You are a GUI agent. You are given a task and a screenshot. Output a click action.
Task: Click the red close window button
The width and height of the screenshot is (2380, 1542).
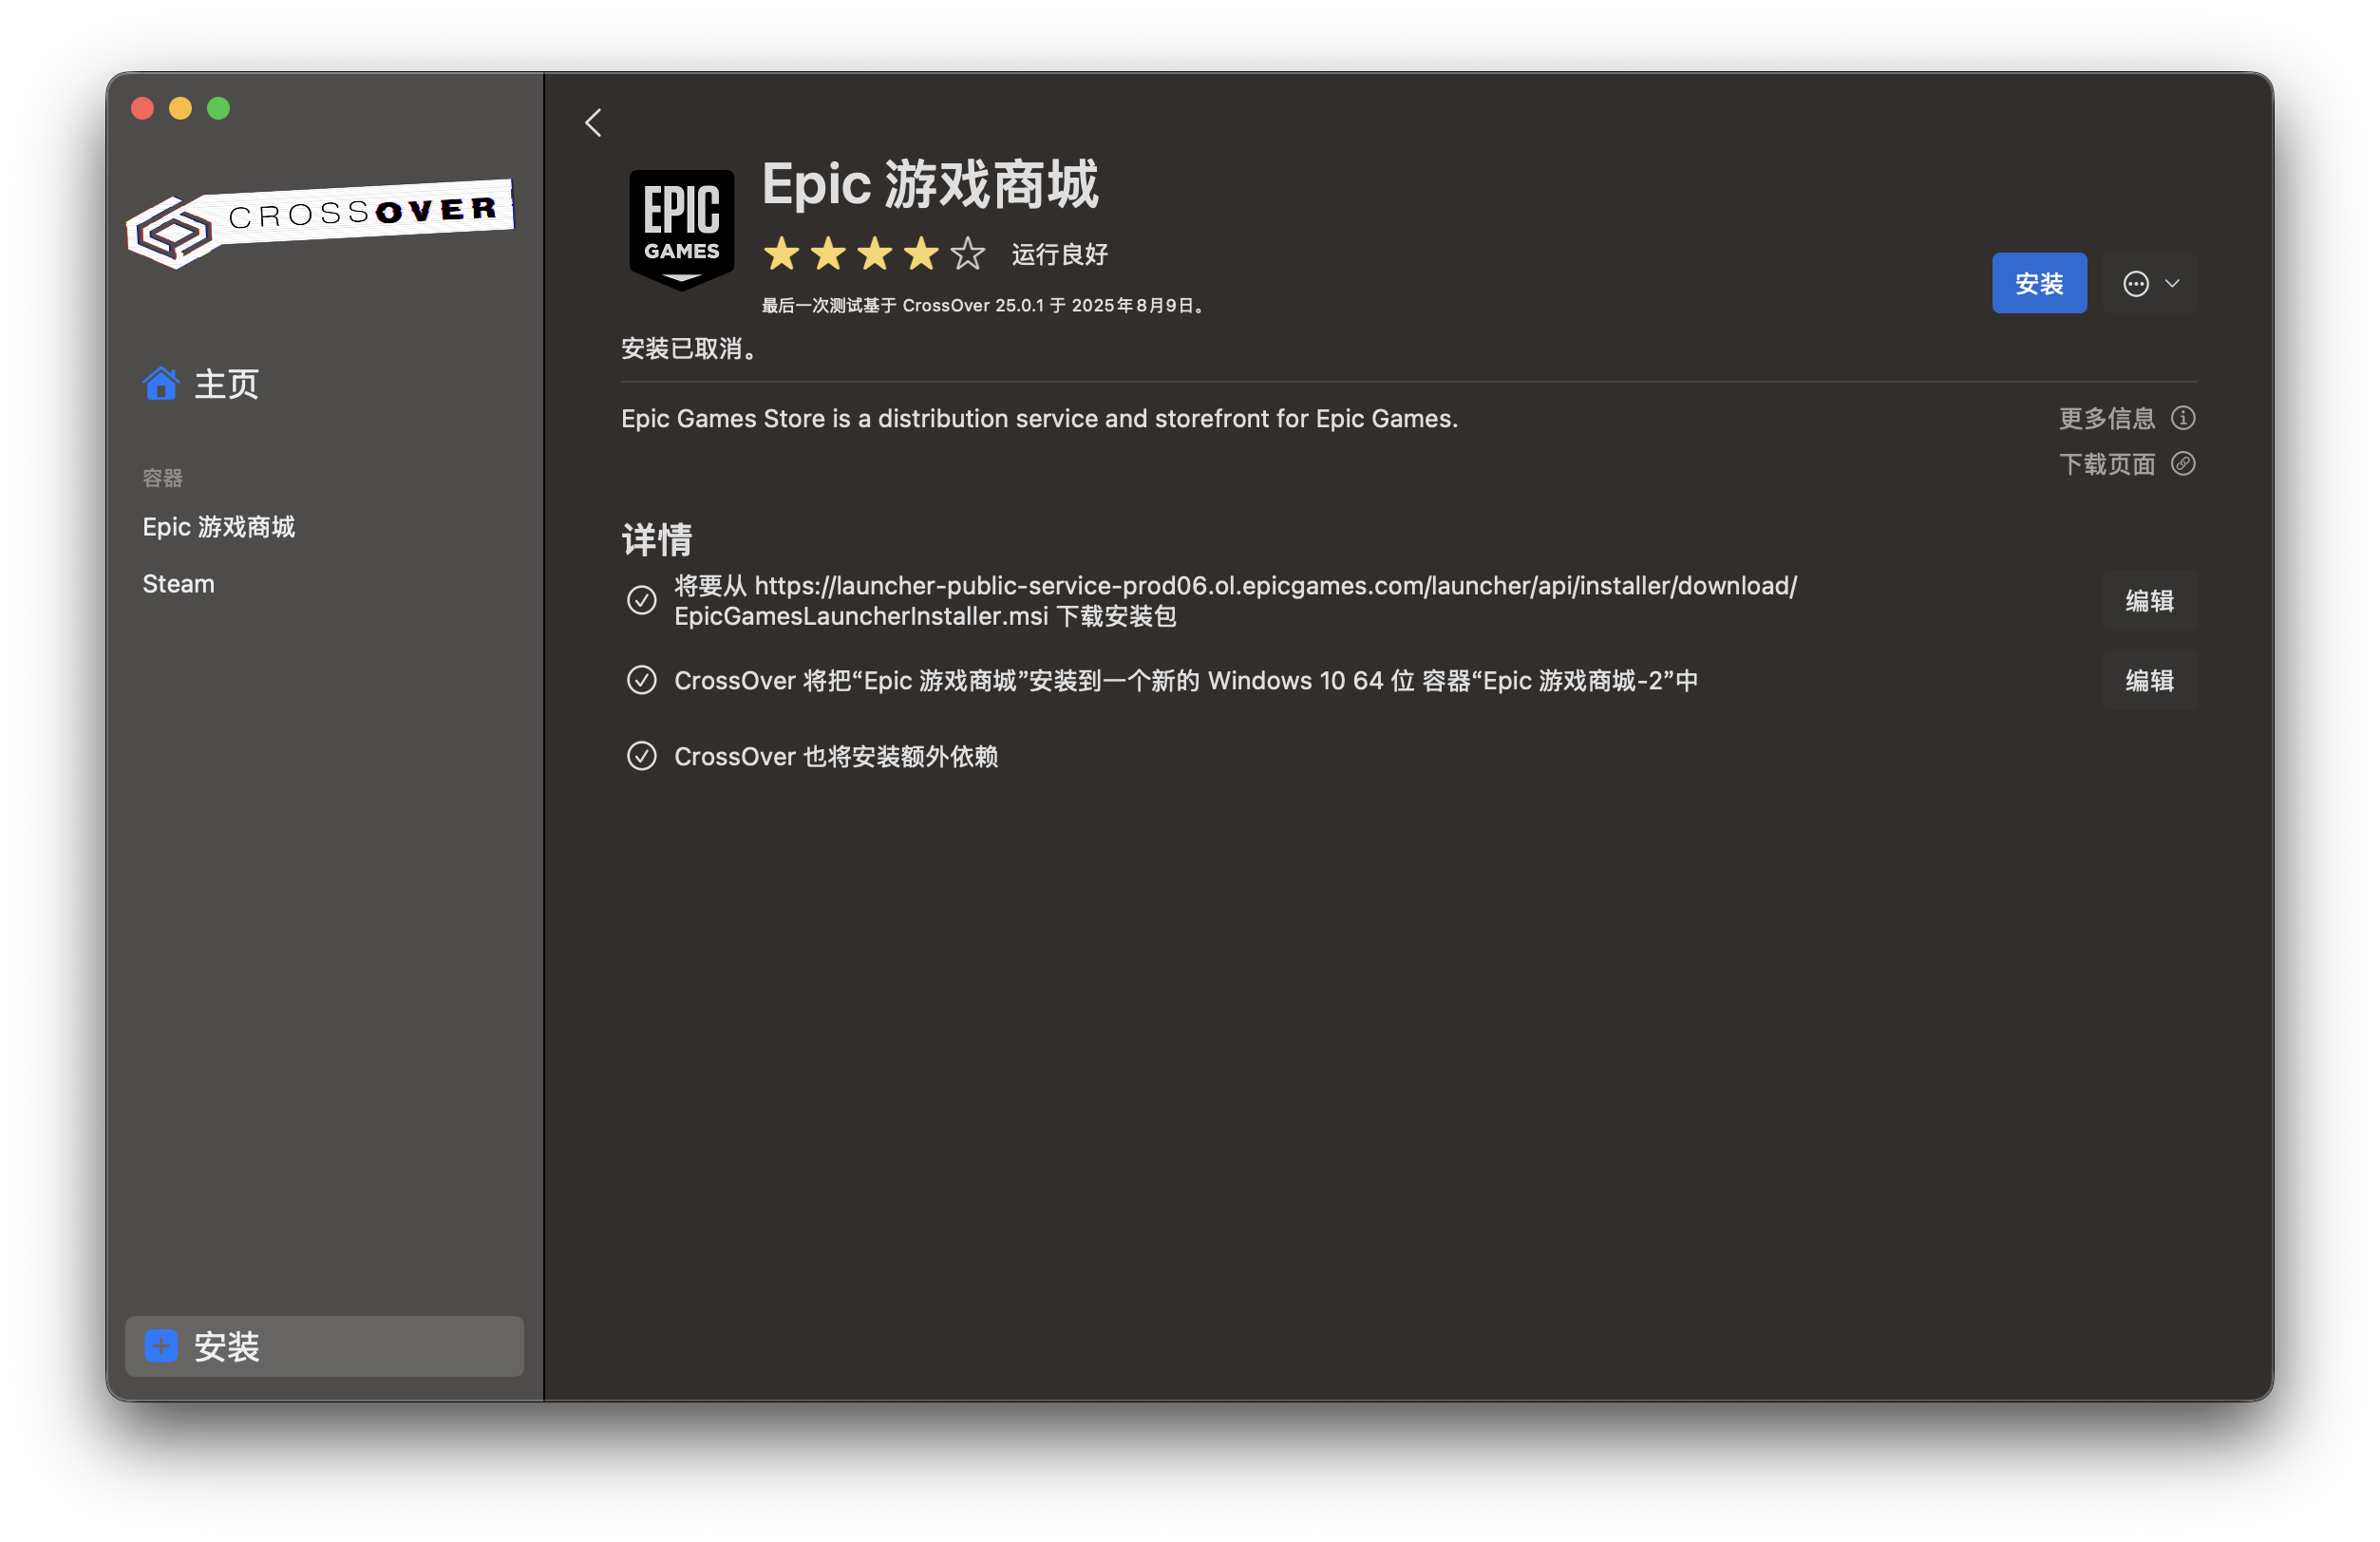143,108
